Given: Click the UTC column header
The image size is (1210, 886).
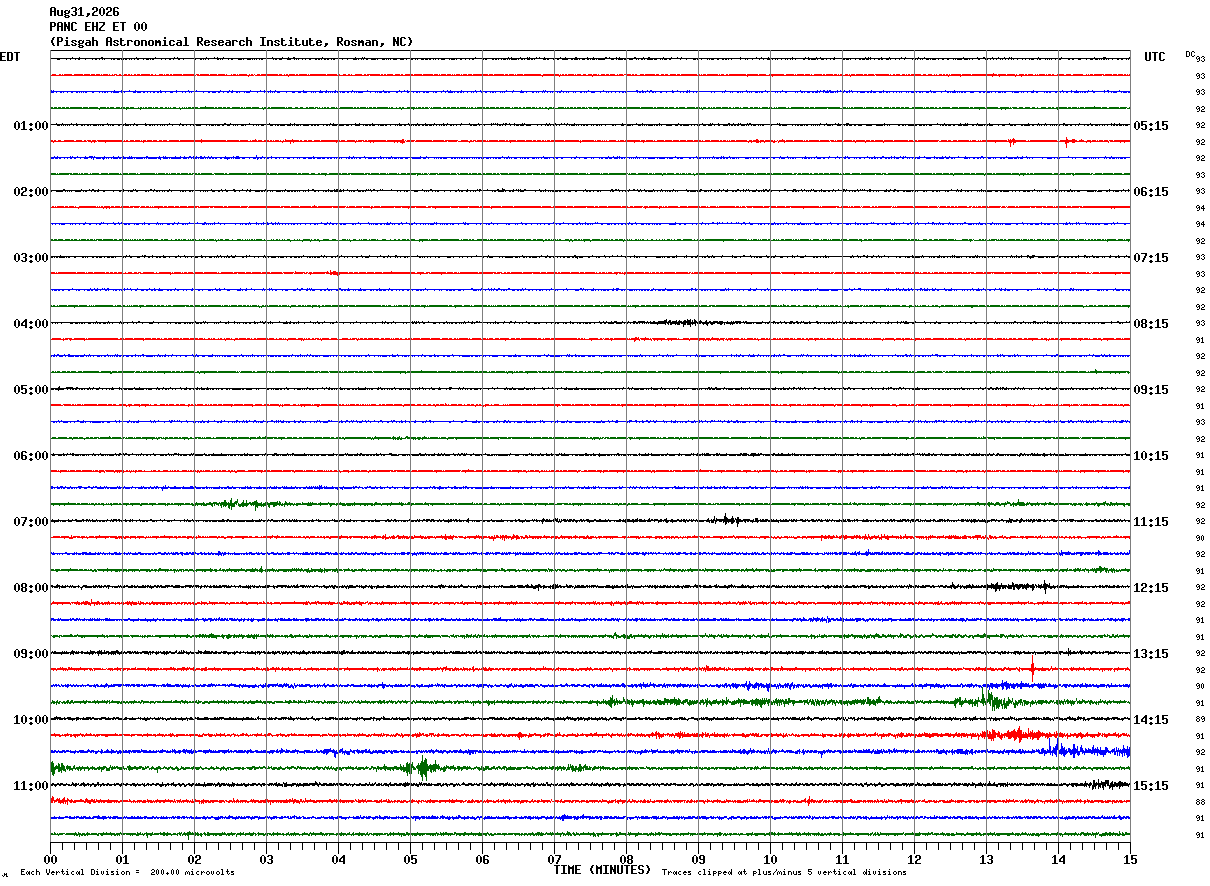Looking at the screenshot, I should 1155,57.
